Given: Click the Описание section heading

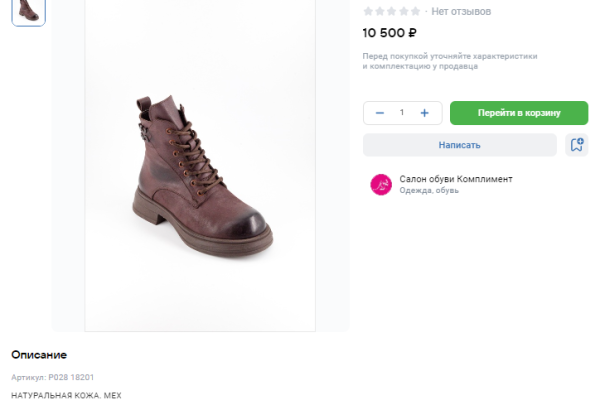Looking at the screenshot, I should [x=39, y=355].
